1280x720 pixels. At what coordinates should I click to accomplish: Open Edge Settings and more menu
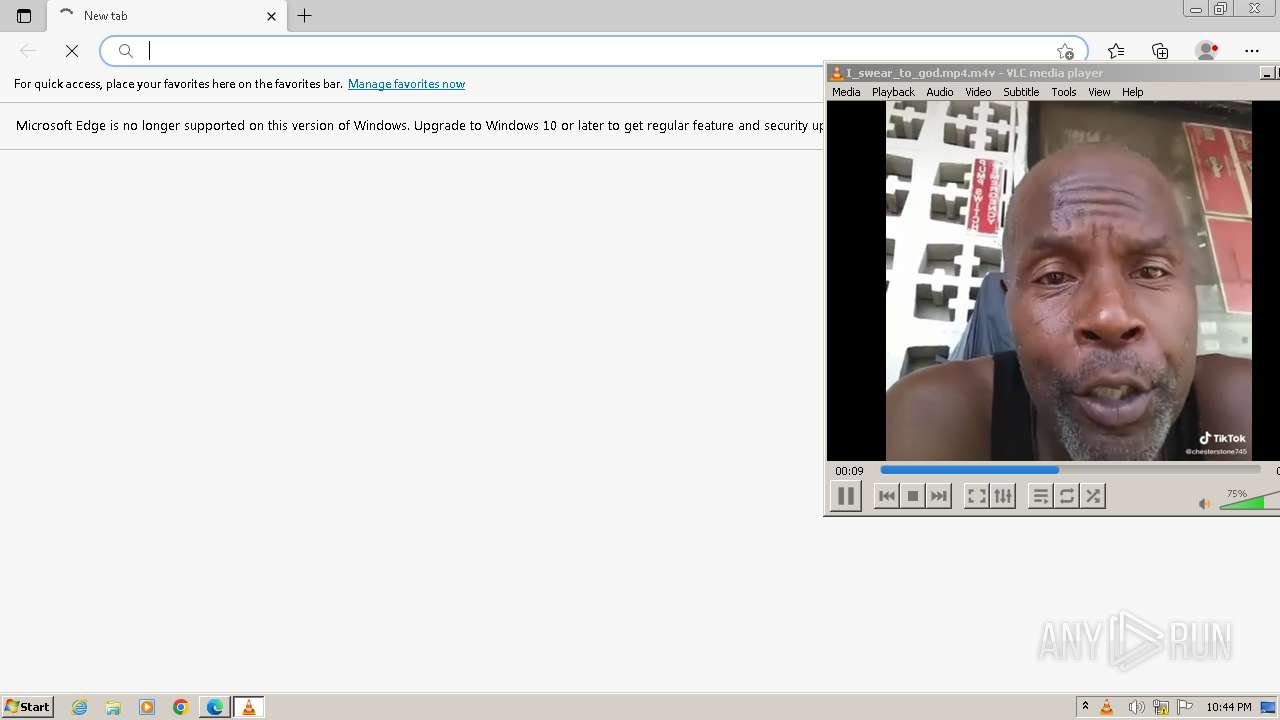point(1252,51)
